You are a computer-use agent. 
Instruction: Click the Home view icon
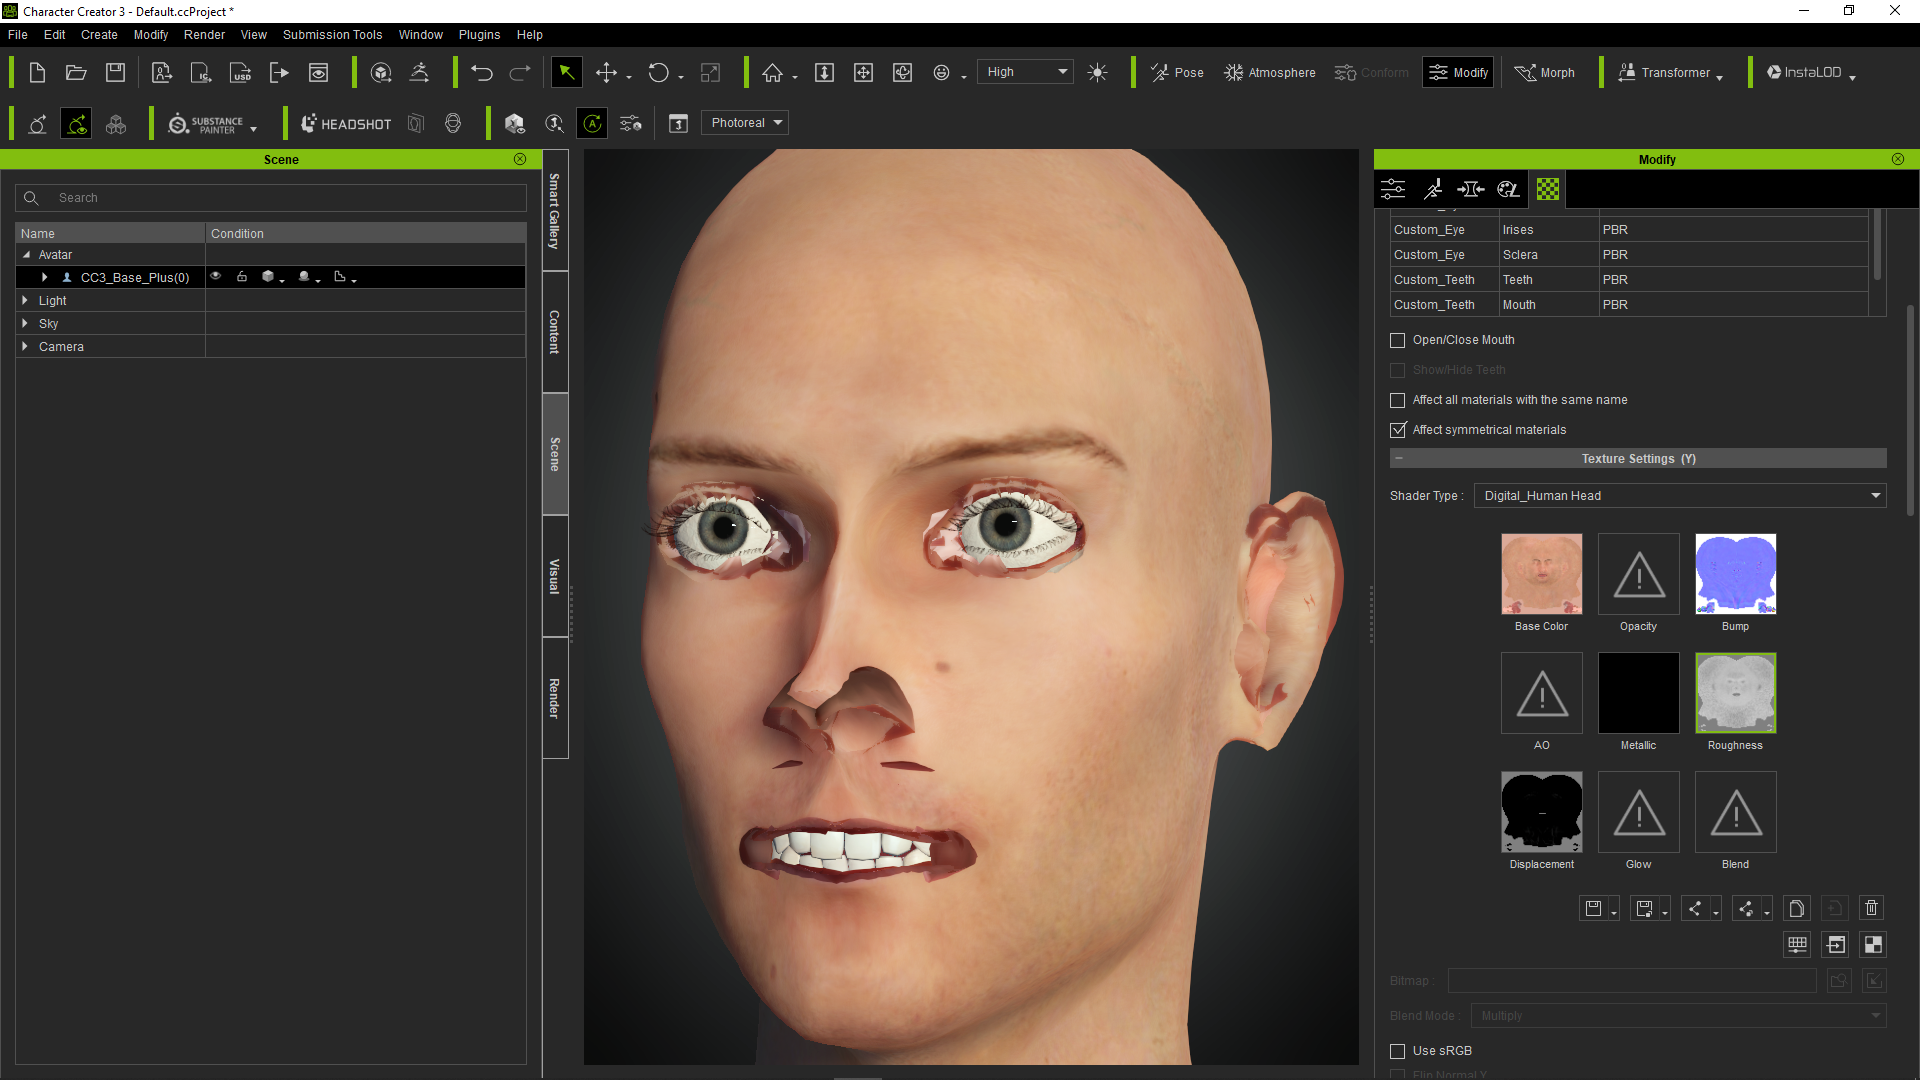pyautogui.click(x=772, y=72)
